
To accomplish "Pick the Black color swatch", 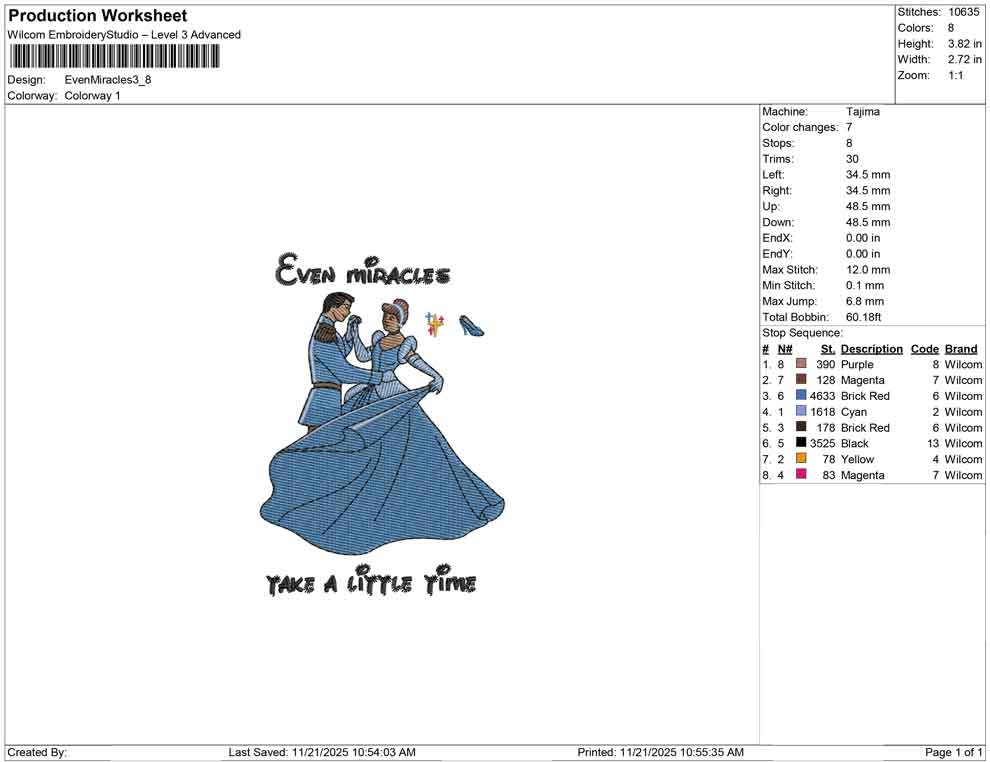I will 801,443.
